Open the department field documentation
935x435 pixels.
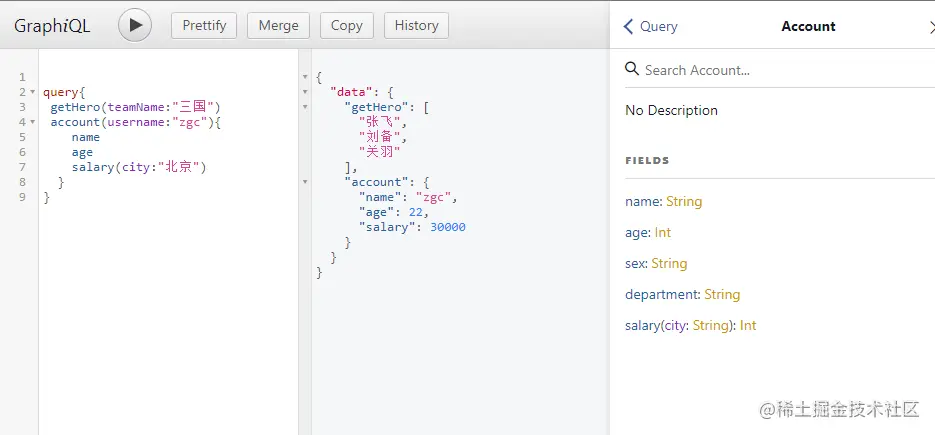(x=662, y=295)
